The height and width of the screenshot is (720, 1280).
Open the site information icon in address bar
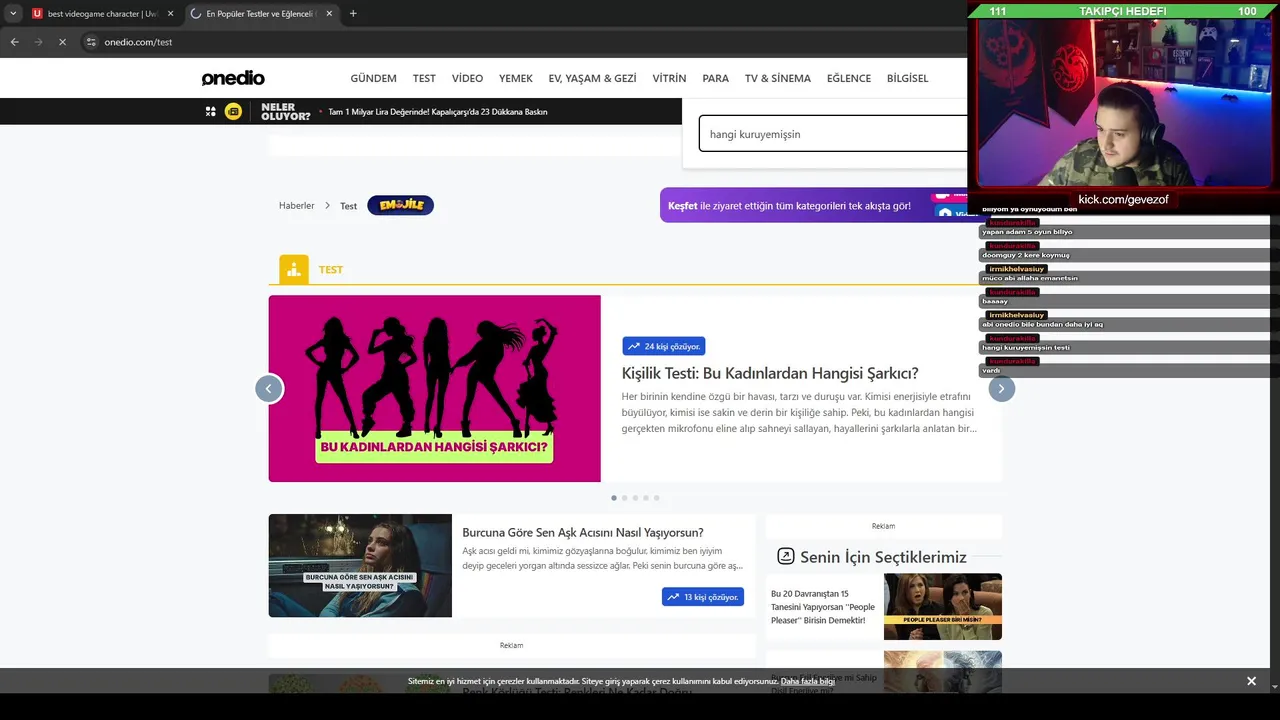pyautogui.click(x=91, y=42)
